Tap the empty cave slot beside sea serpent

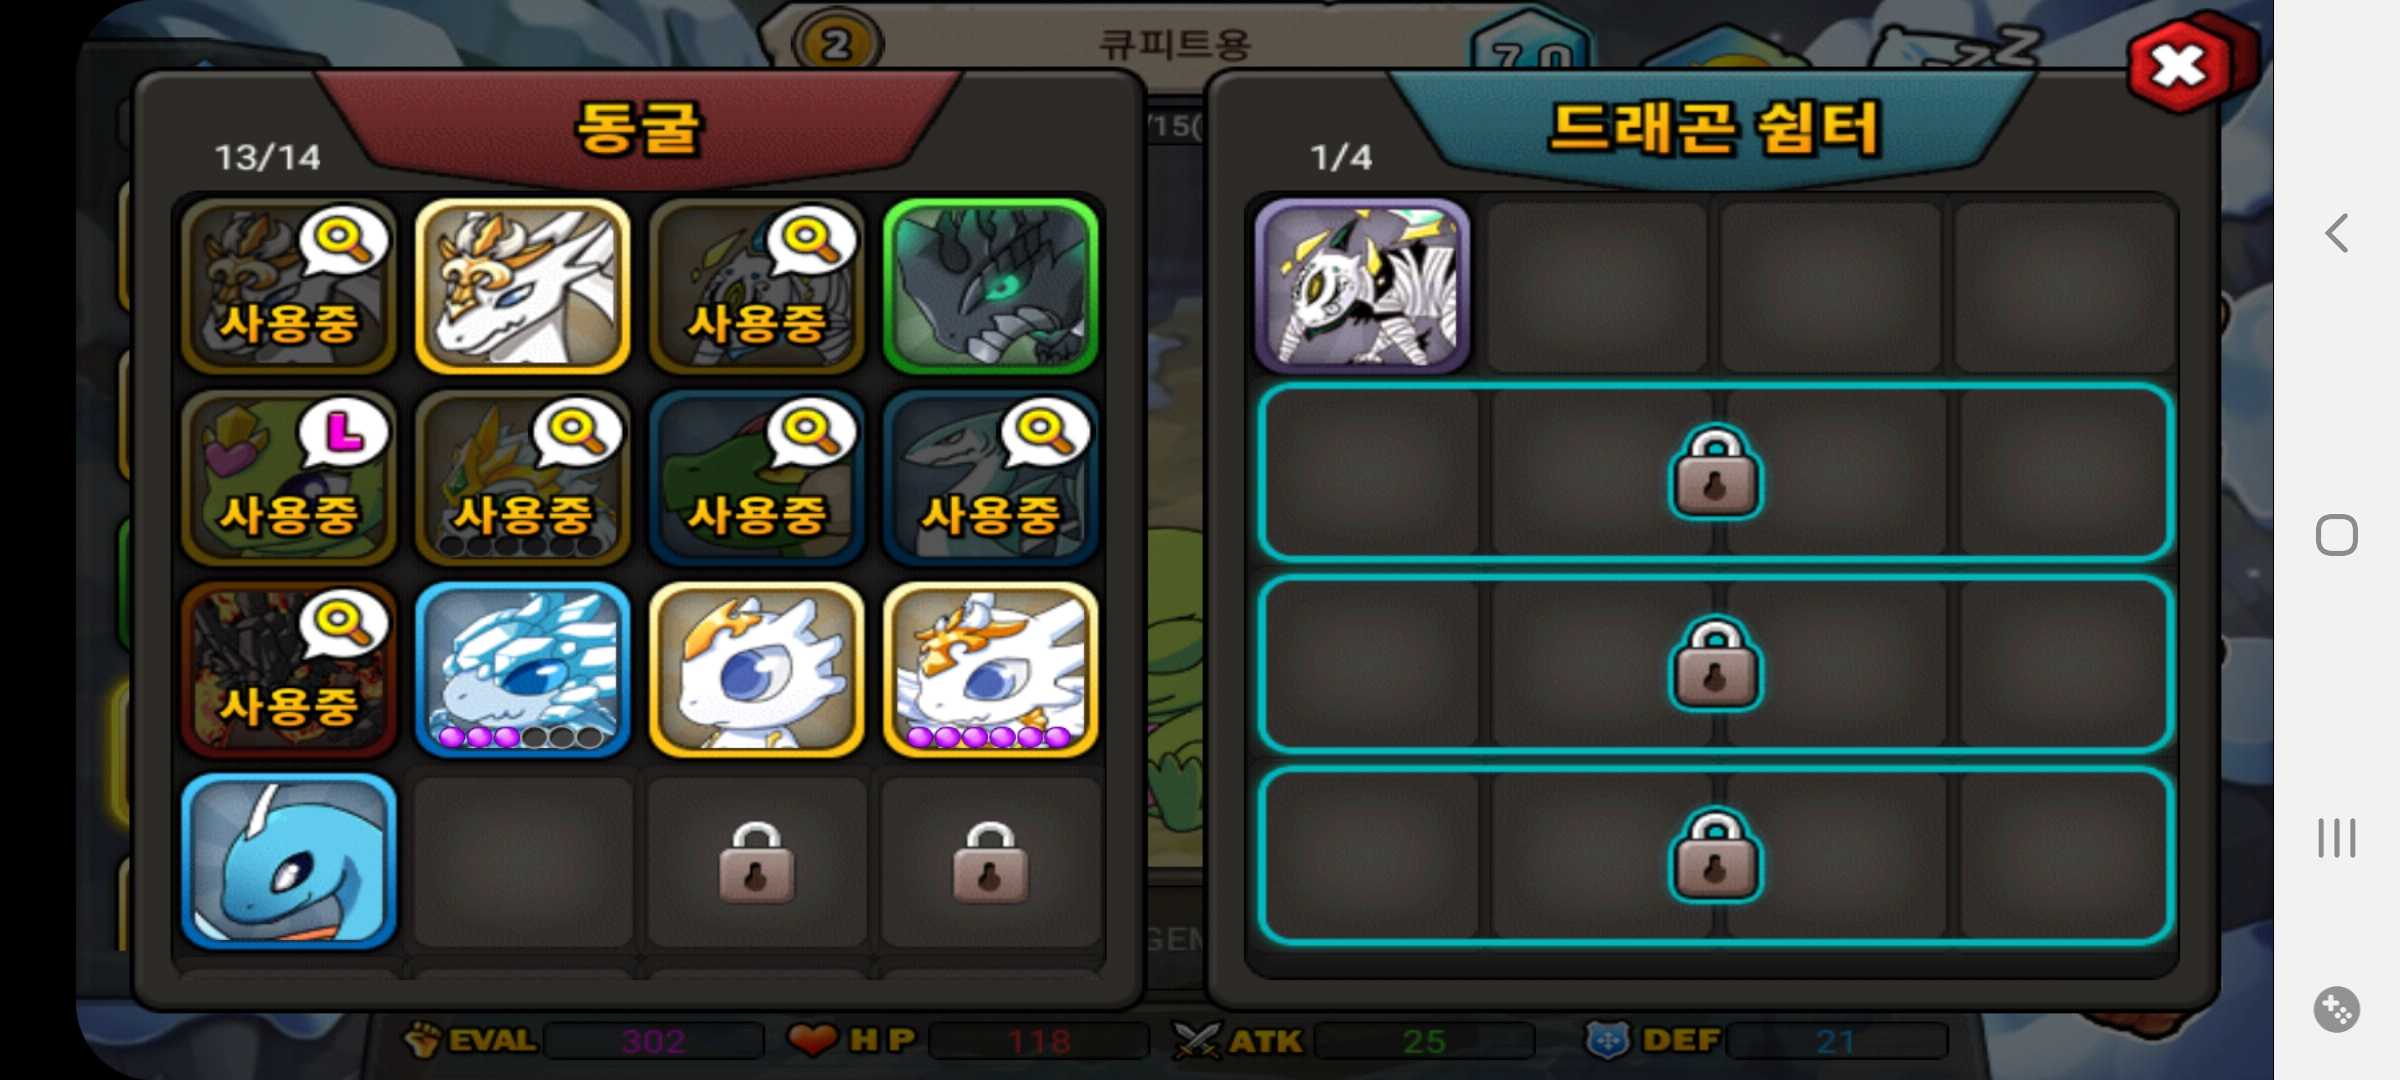[x=522, y=861]
